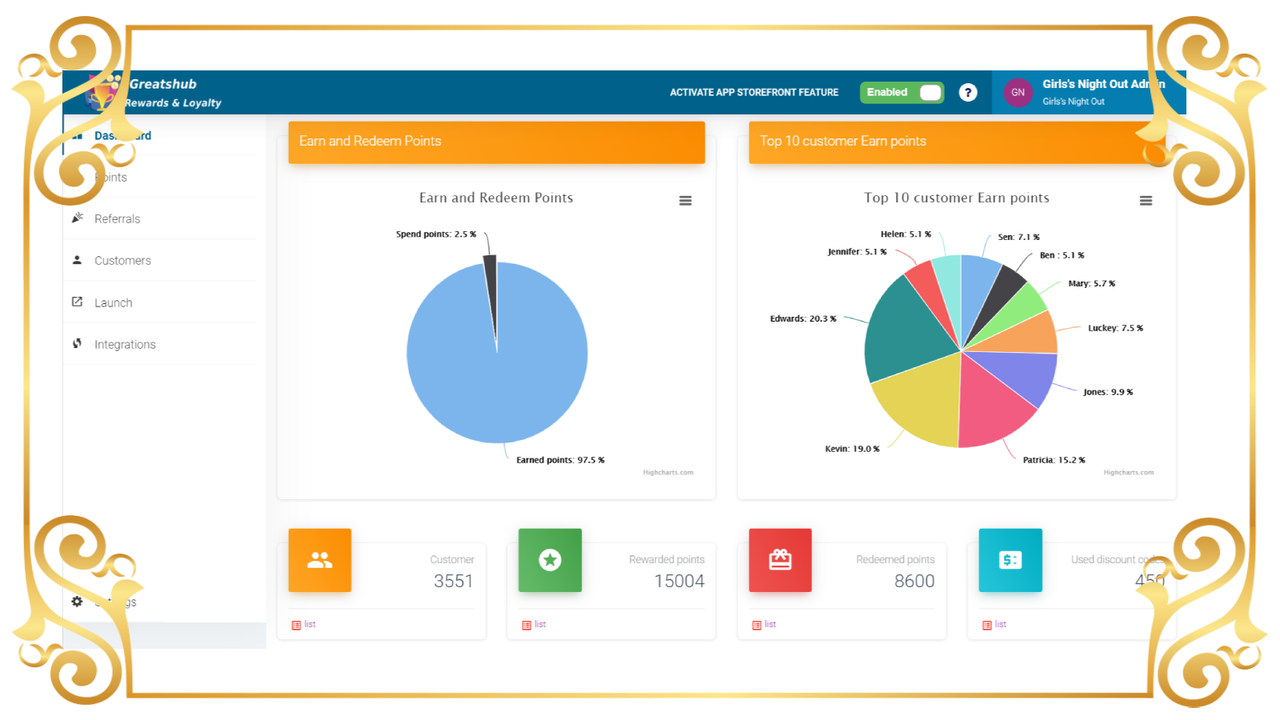
Task: Open the list link under Customer 3551
Action: (x=304, y=623)
